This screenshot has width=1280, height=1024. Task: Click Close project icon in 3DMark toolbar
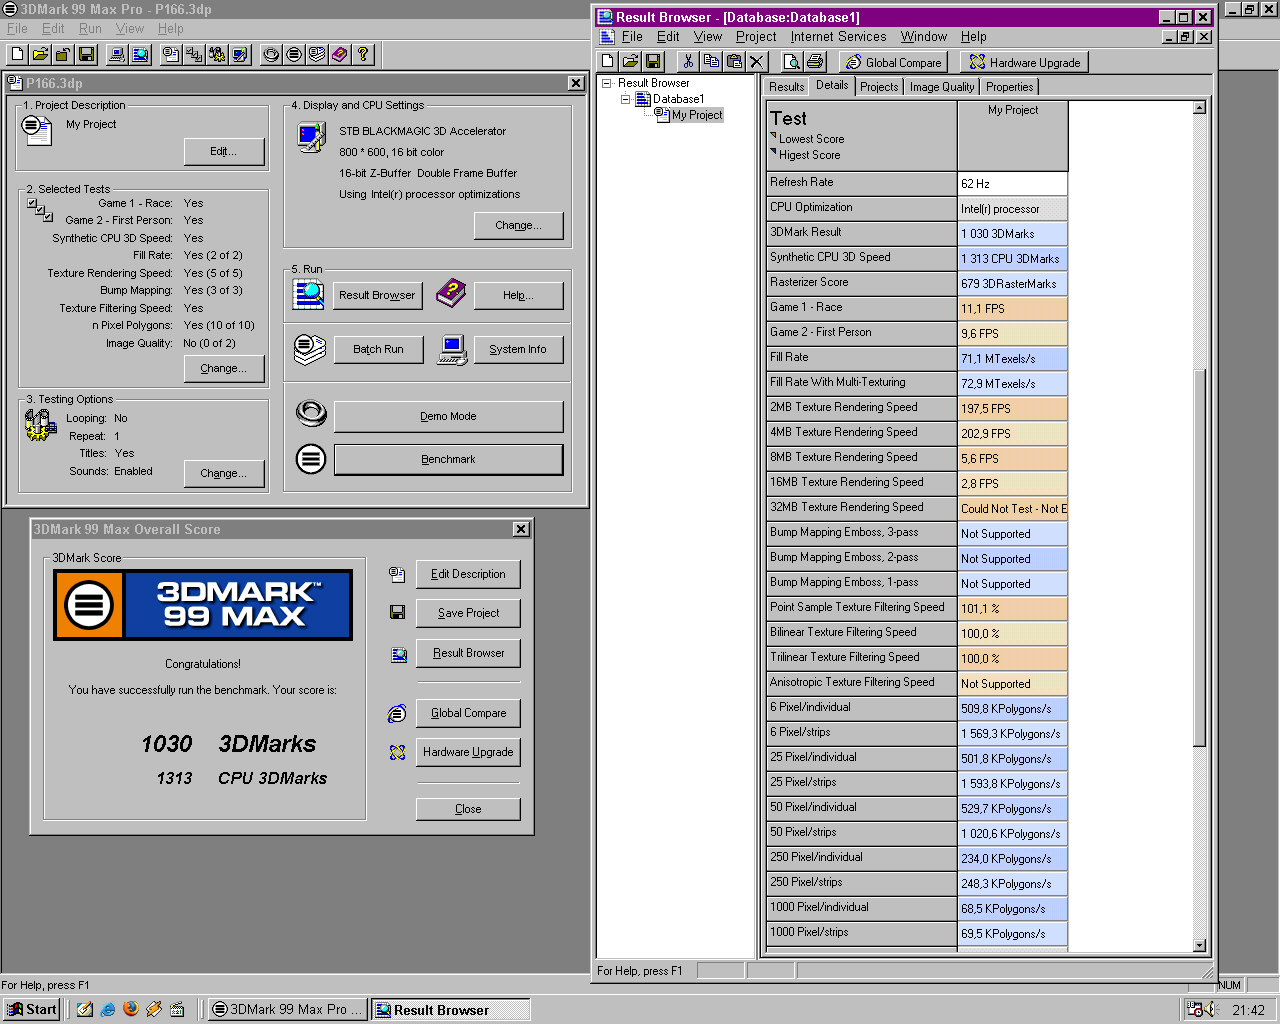pos(64,55)
